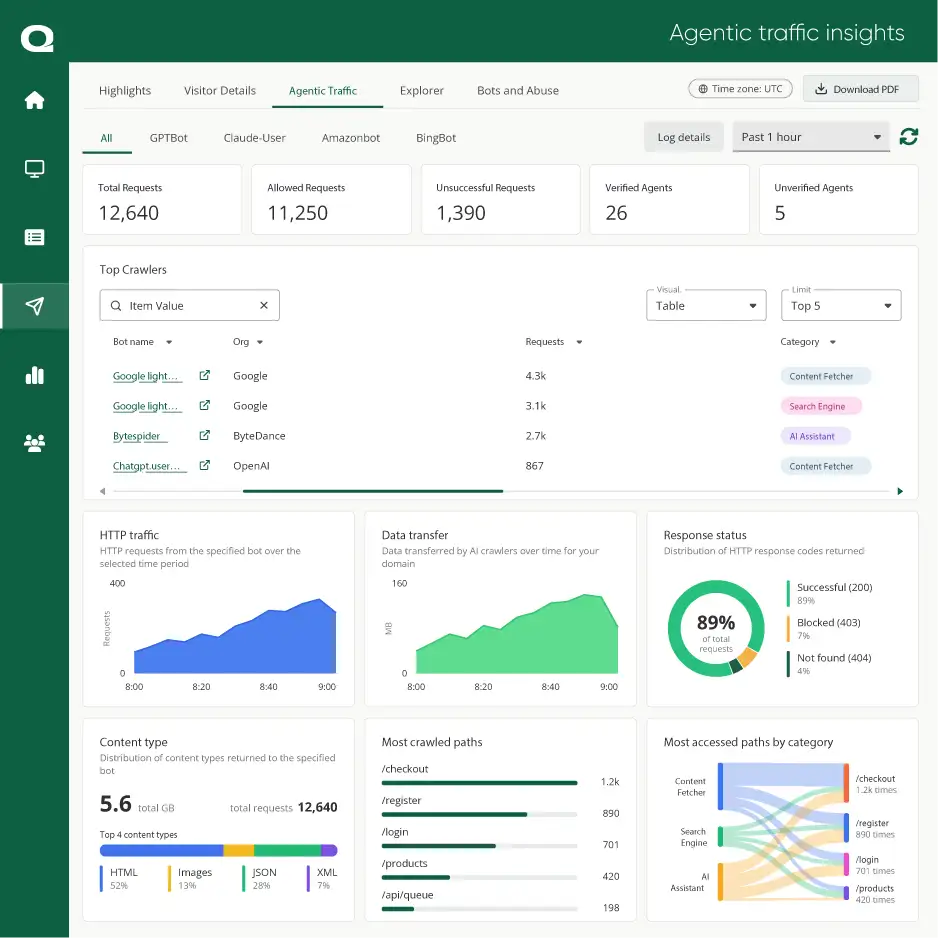Click the right arrow of the table scrollbar
This screenshot has width=938, height=938.
pos(900,491)
